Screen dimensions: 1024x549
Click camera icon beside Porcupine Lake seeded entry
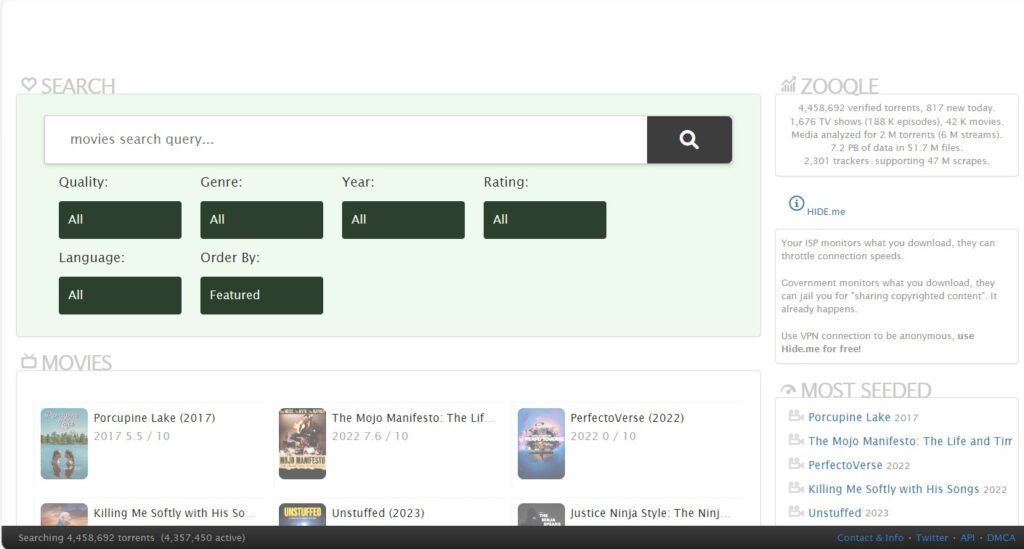click(x=795, y=416)
